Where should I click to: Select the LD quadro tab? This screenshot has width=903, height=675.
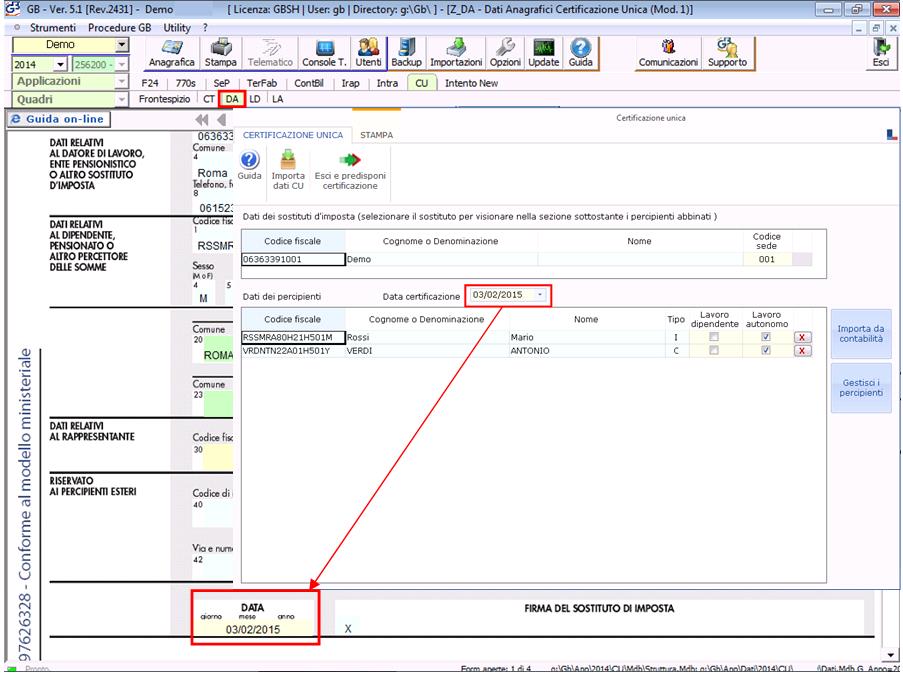pos(255,99)
